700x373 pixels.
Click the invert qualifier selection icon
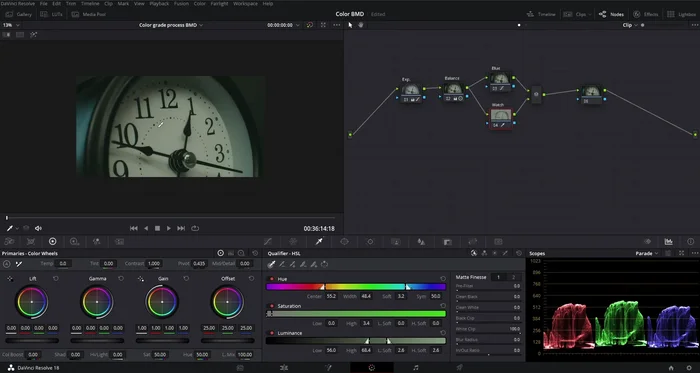(325, 264)
